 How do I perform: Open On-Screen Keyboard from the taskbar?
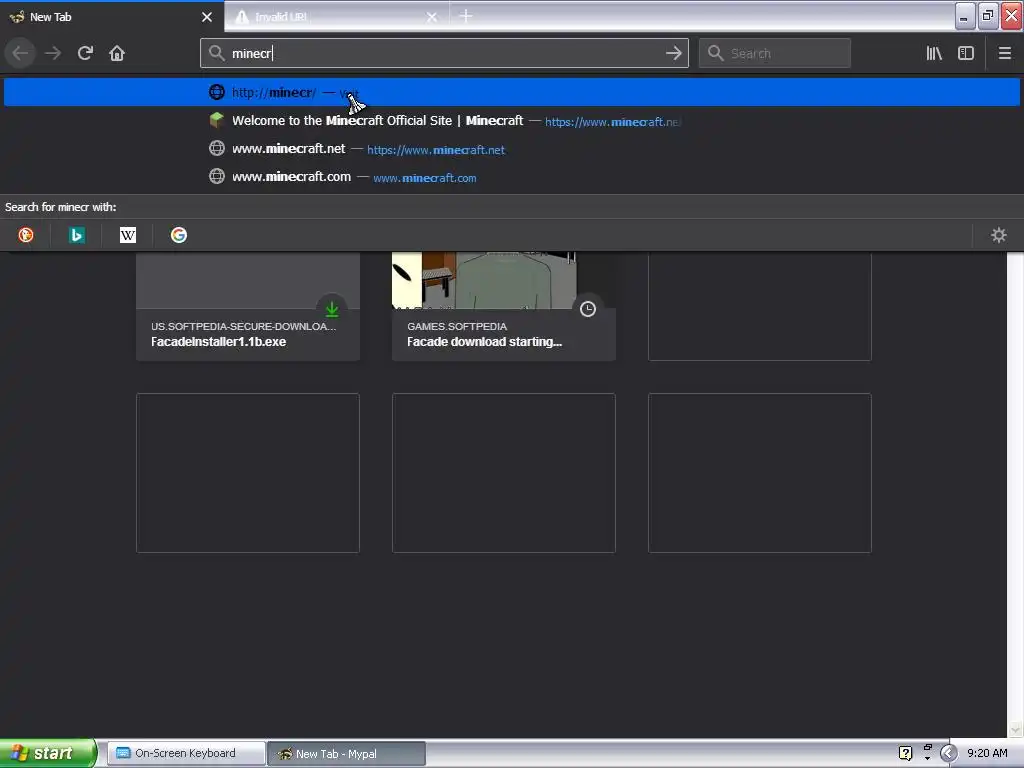tap(185, 753)
